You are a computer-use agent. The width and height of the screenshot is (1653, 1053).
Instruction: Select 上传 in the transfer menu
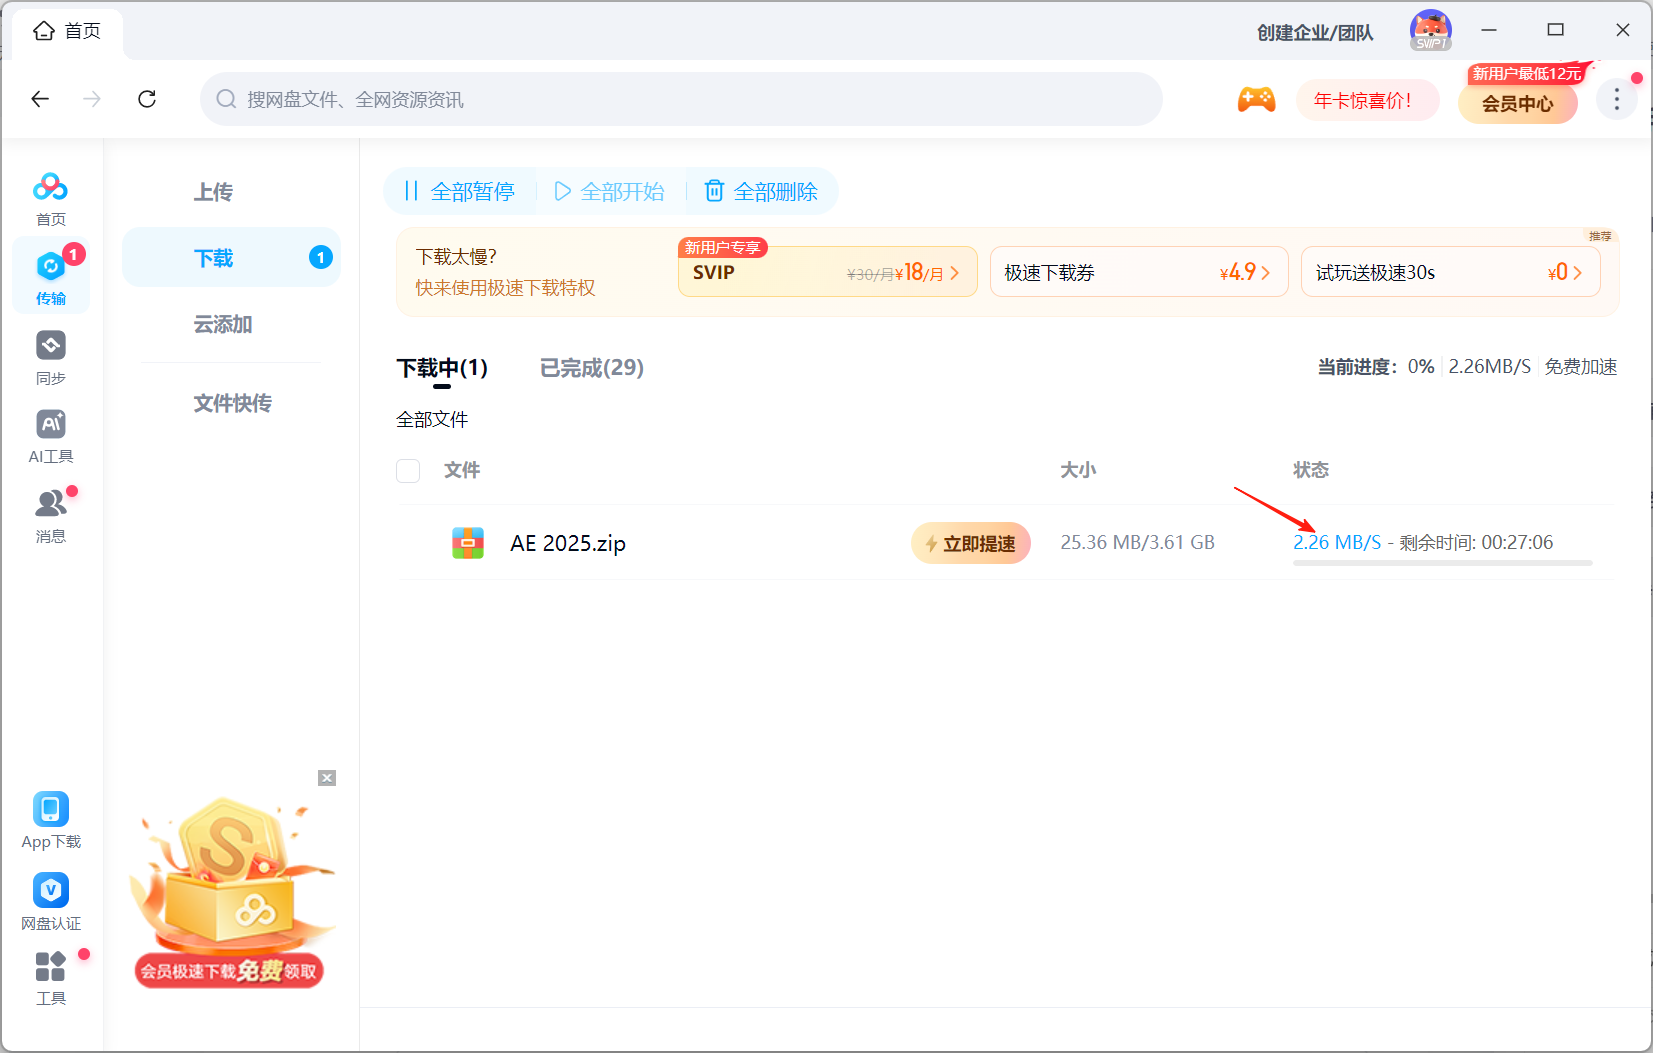tap(213, 192)
